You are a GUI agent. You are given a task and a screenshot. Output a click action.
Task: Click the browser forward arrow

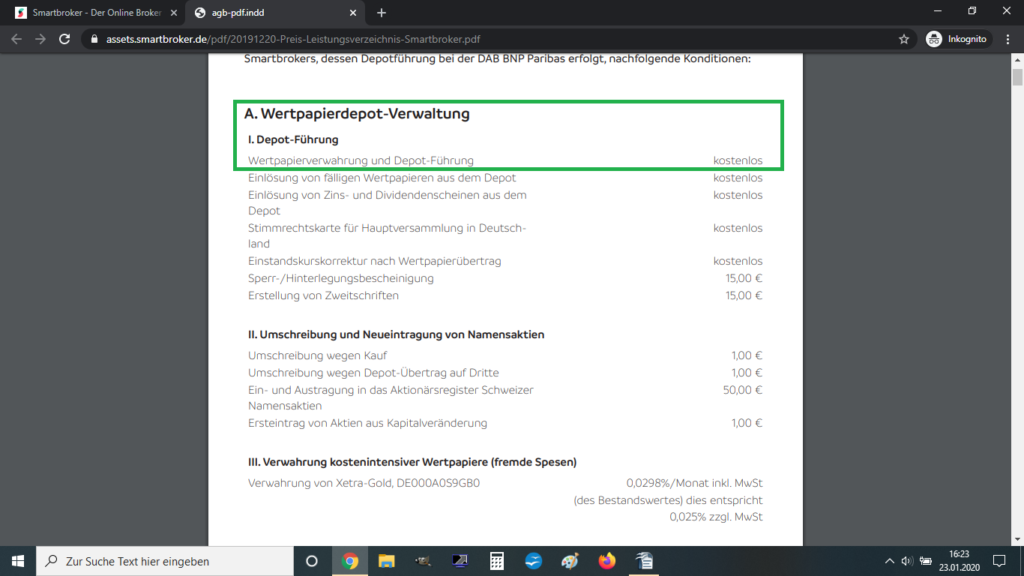[x=40, y=39]
